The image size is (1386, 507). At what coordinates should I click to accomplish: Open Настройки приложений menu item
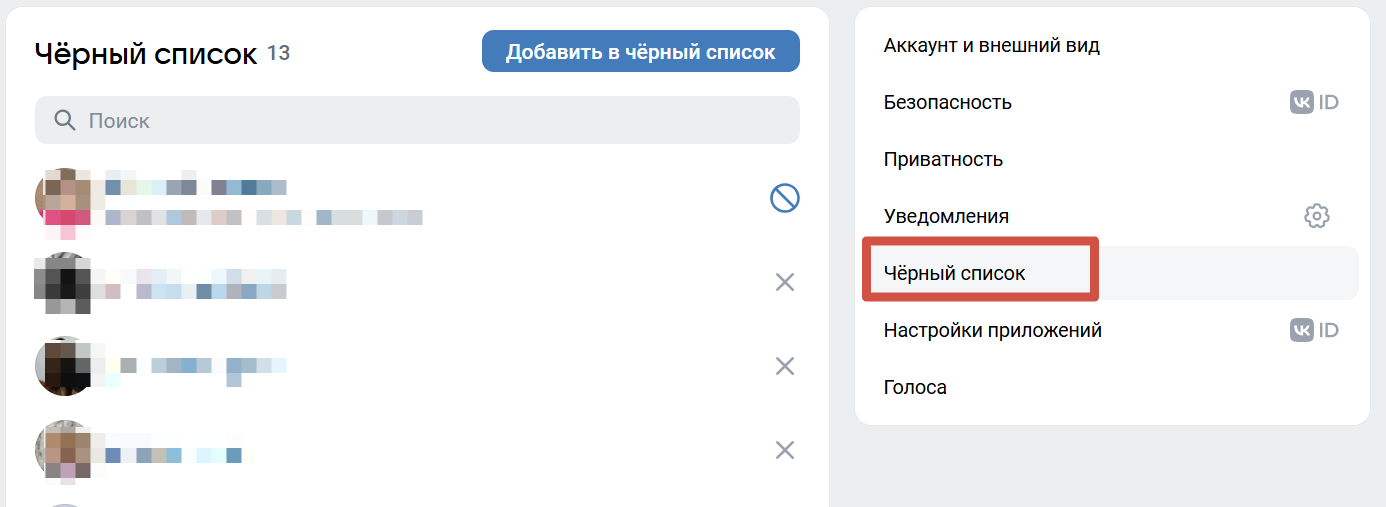[x=993, y=330]
